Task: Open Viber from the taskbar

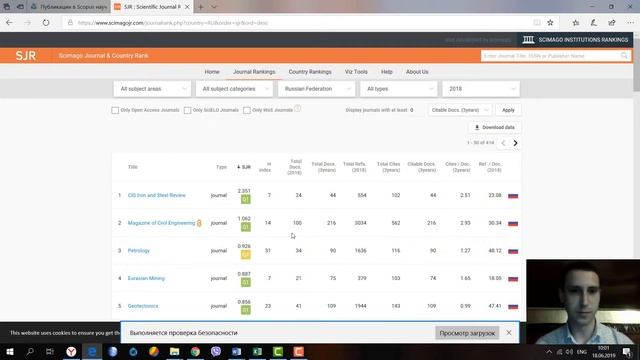Action: pyautogui.click(x=216, y=351)
